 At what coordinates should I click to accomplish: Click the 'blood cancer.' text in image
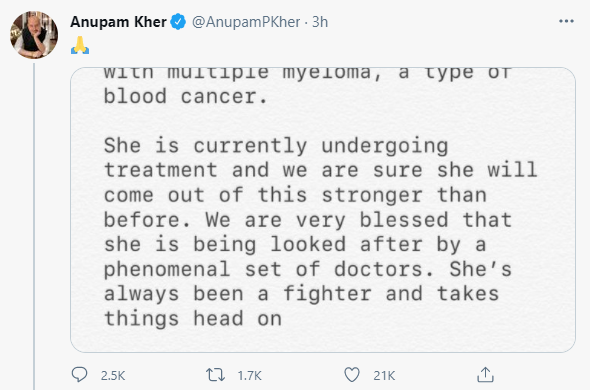[x=186, y=96]
